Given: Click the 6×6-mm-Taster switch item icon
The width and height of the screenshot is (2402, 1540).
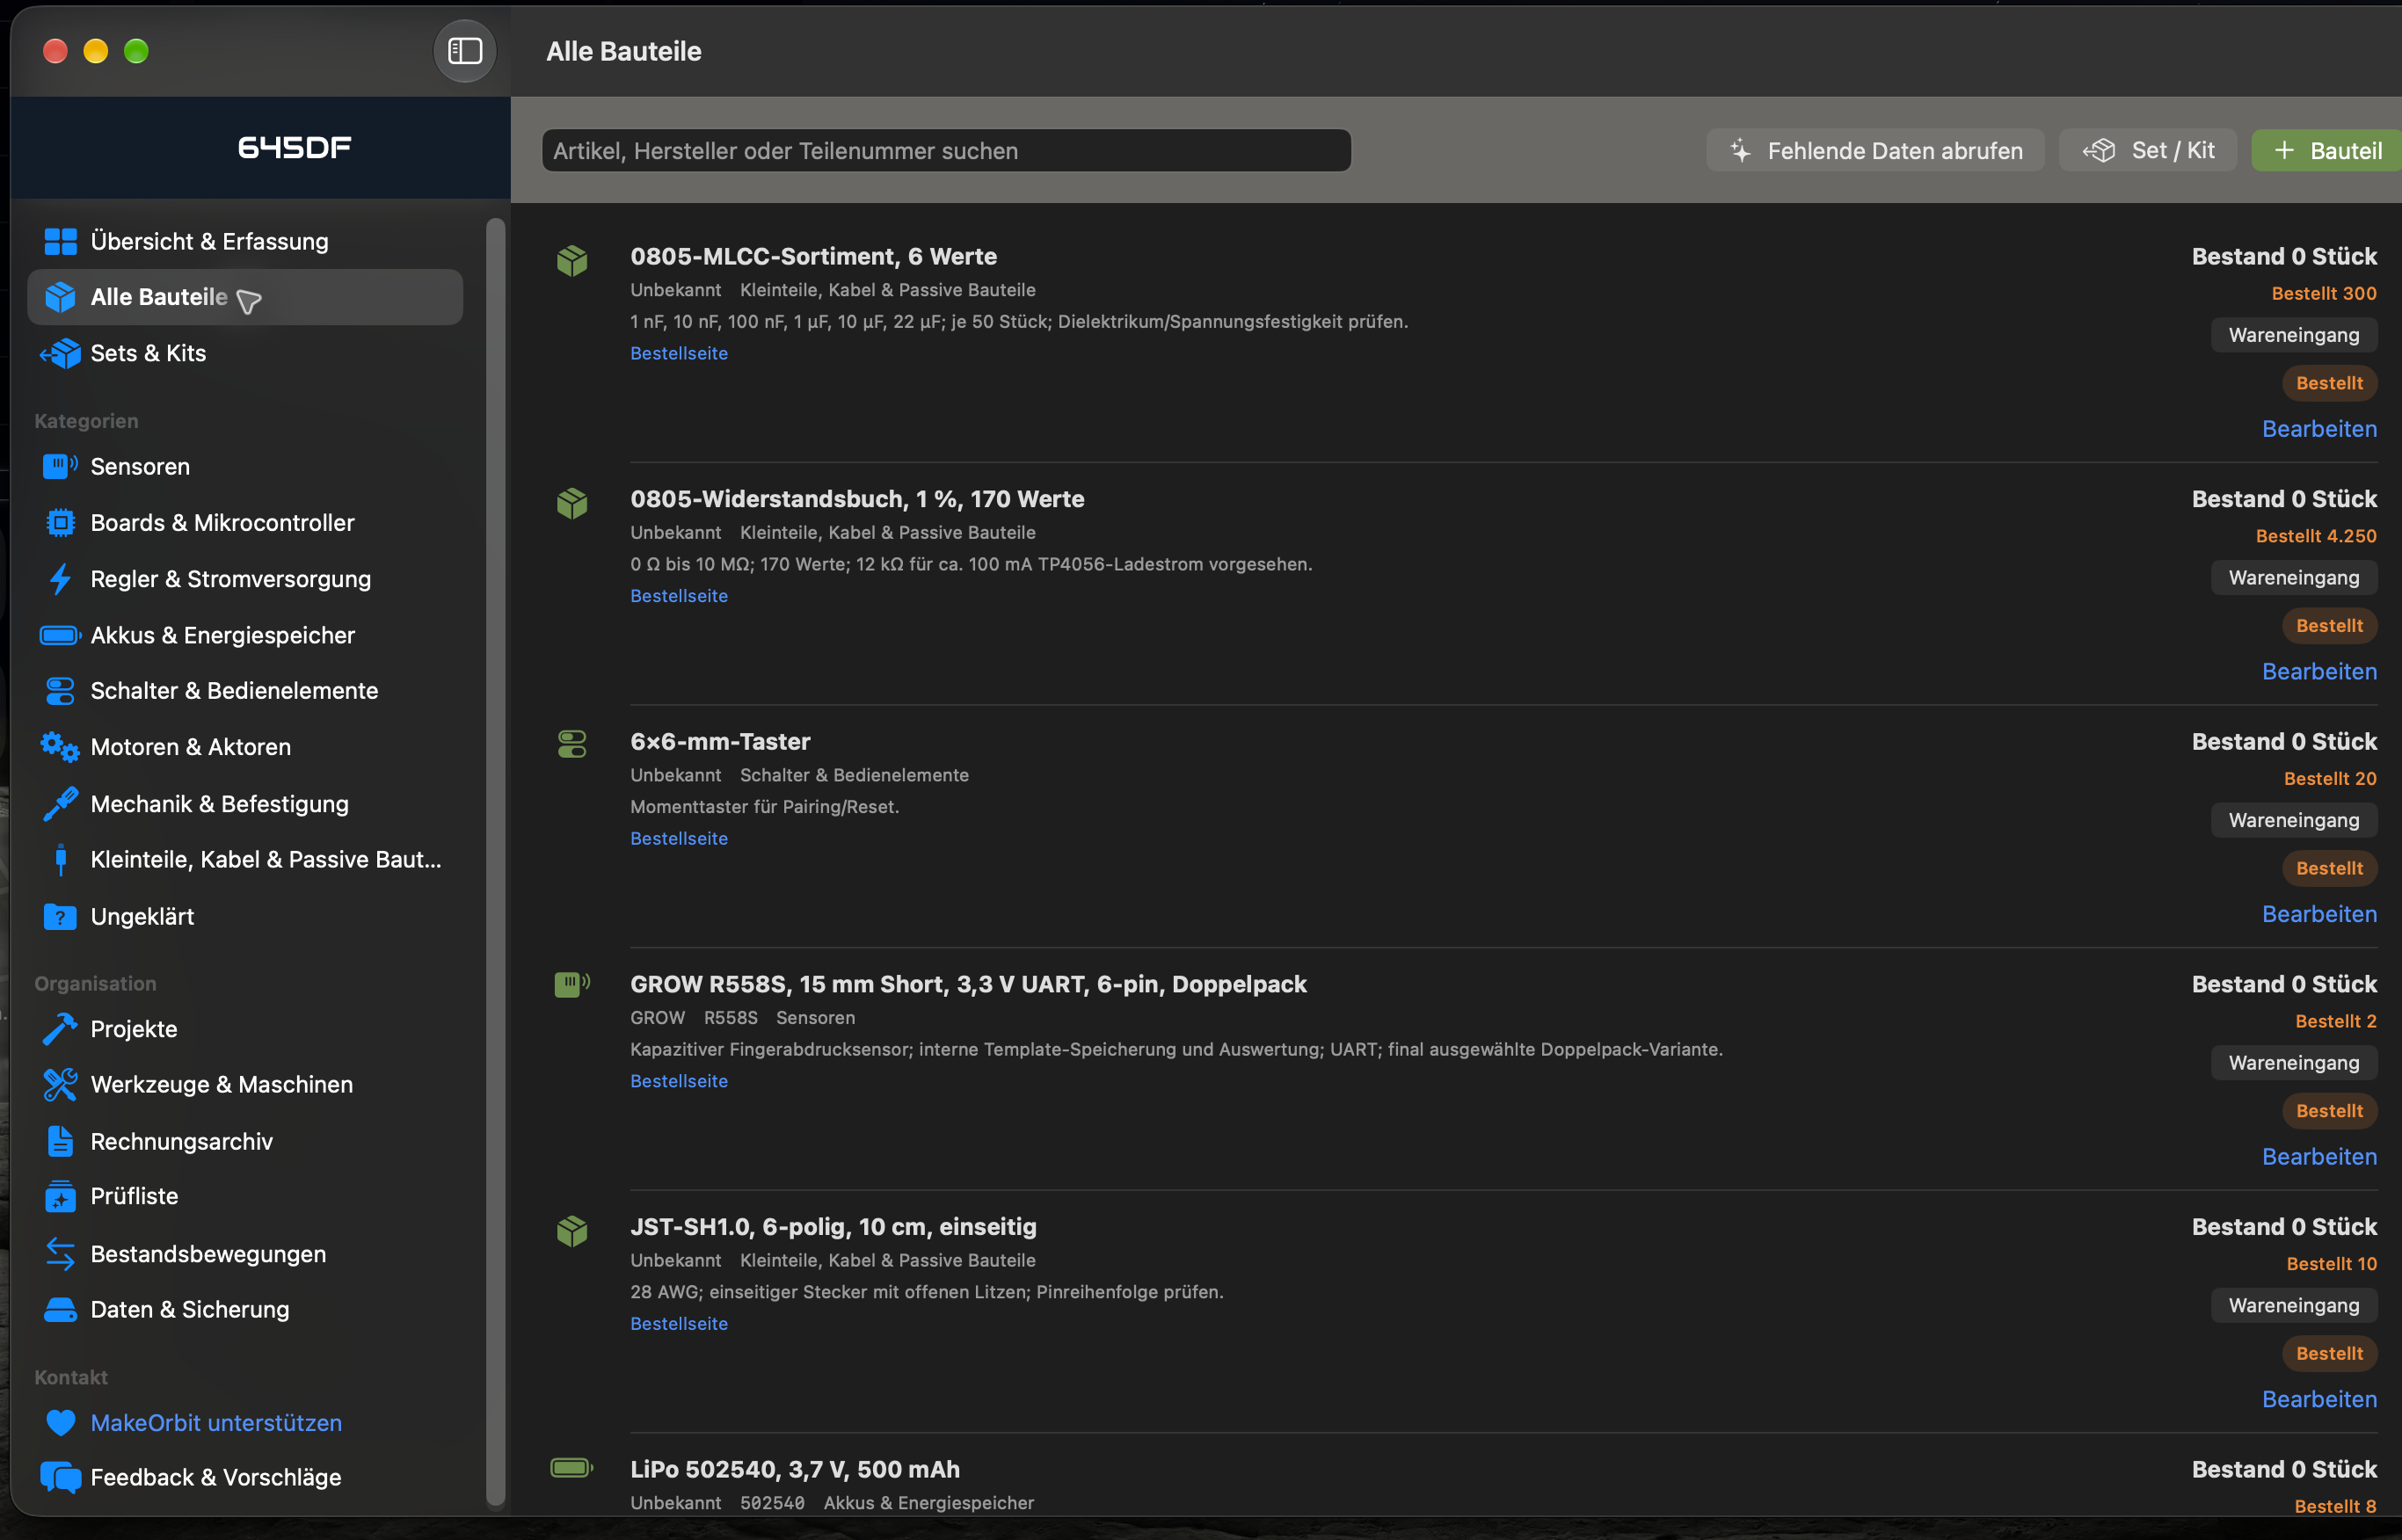Looking at the screenshot, I should coord(572,744).
